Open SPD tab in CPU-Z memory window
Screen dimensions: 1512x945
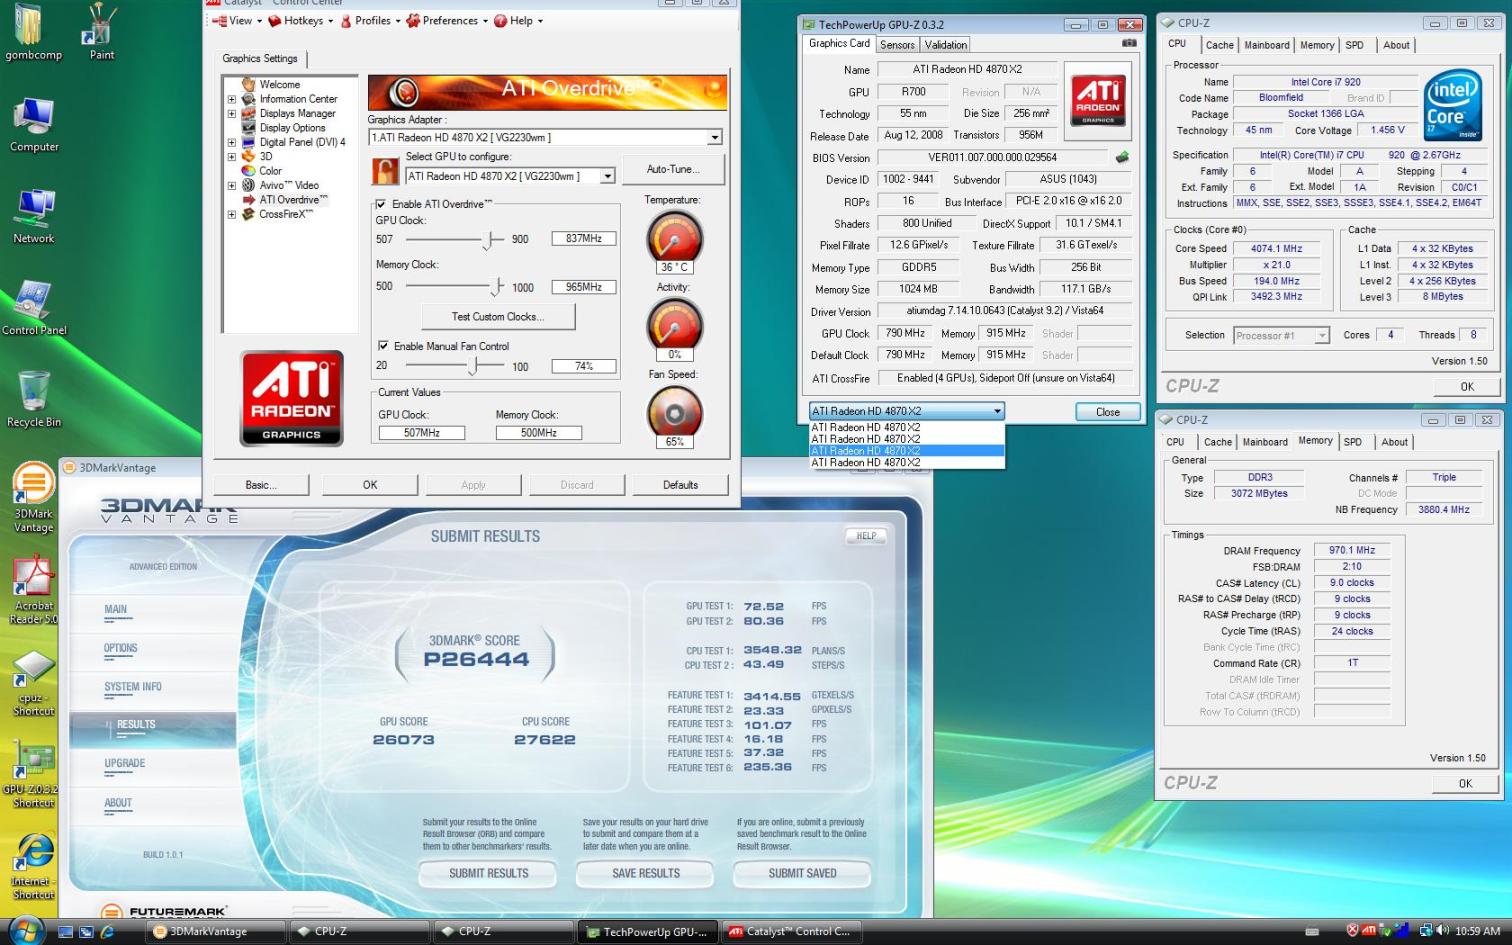pos(1352,442)
